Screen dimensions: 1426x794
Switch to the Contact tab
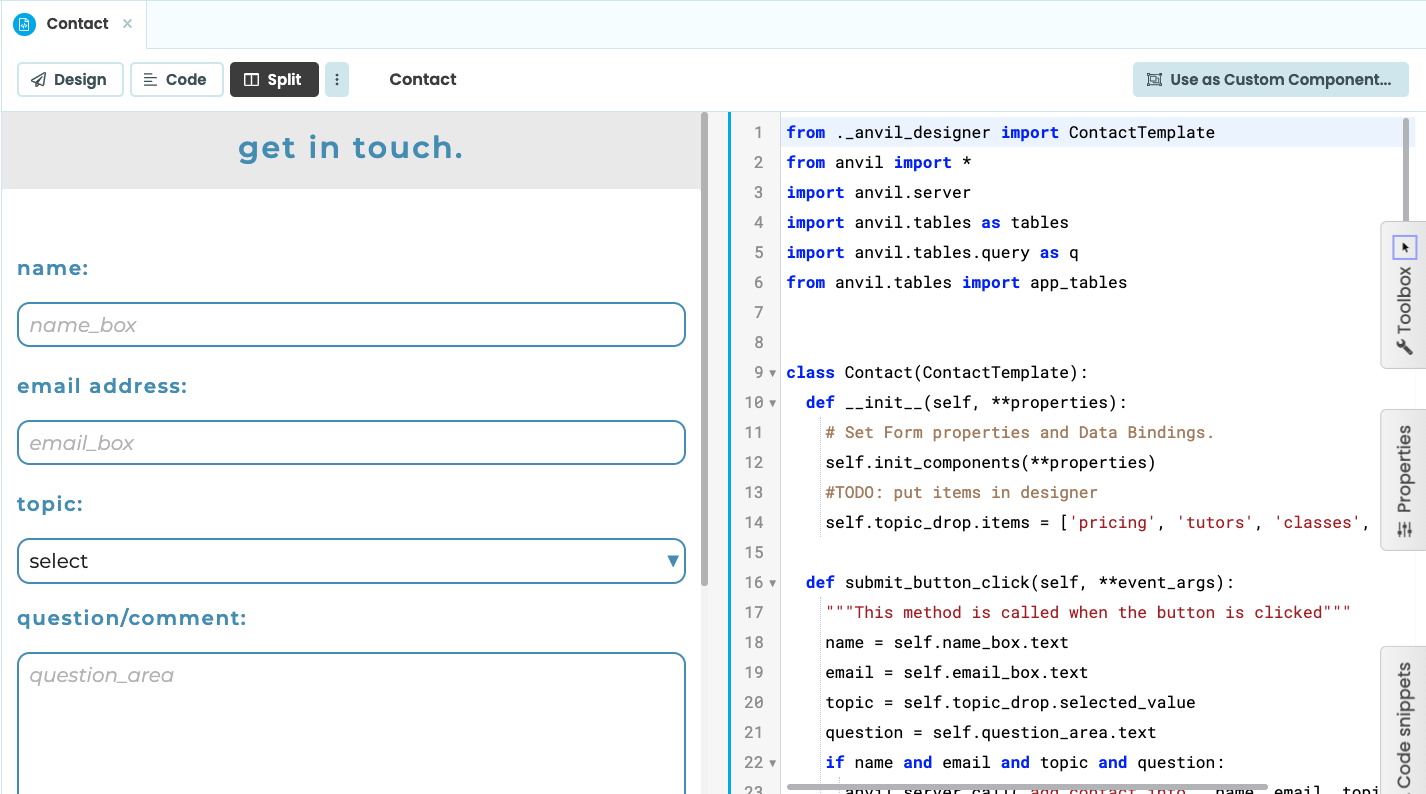pyautogui.click(x=77, y=23)
